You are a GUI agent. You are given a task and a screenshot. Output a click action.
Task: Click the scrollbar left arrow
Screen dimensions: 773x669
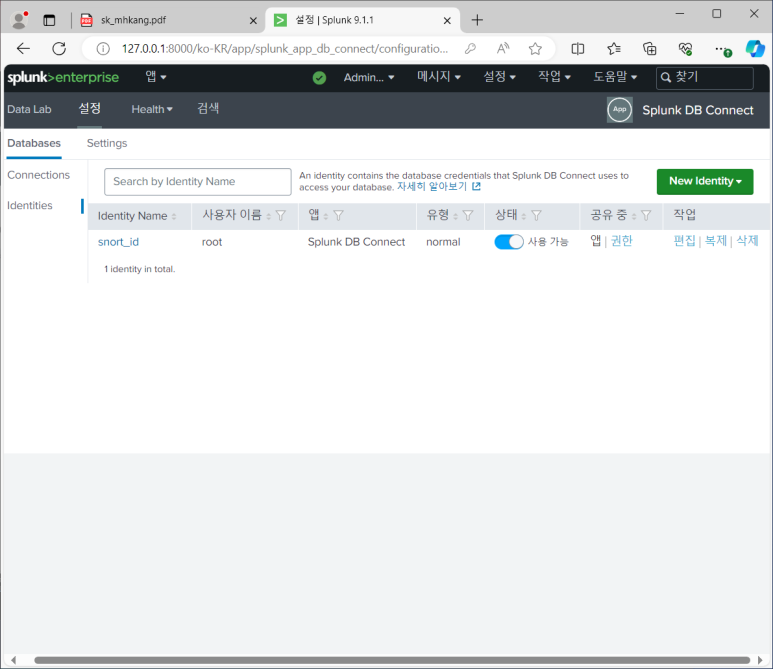click(14, 660)
